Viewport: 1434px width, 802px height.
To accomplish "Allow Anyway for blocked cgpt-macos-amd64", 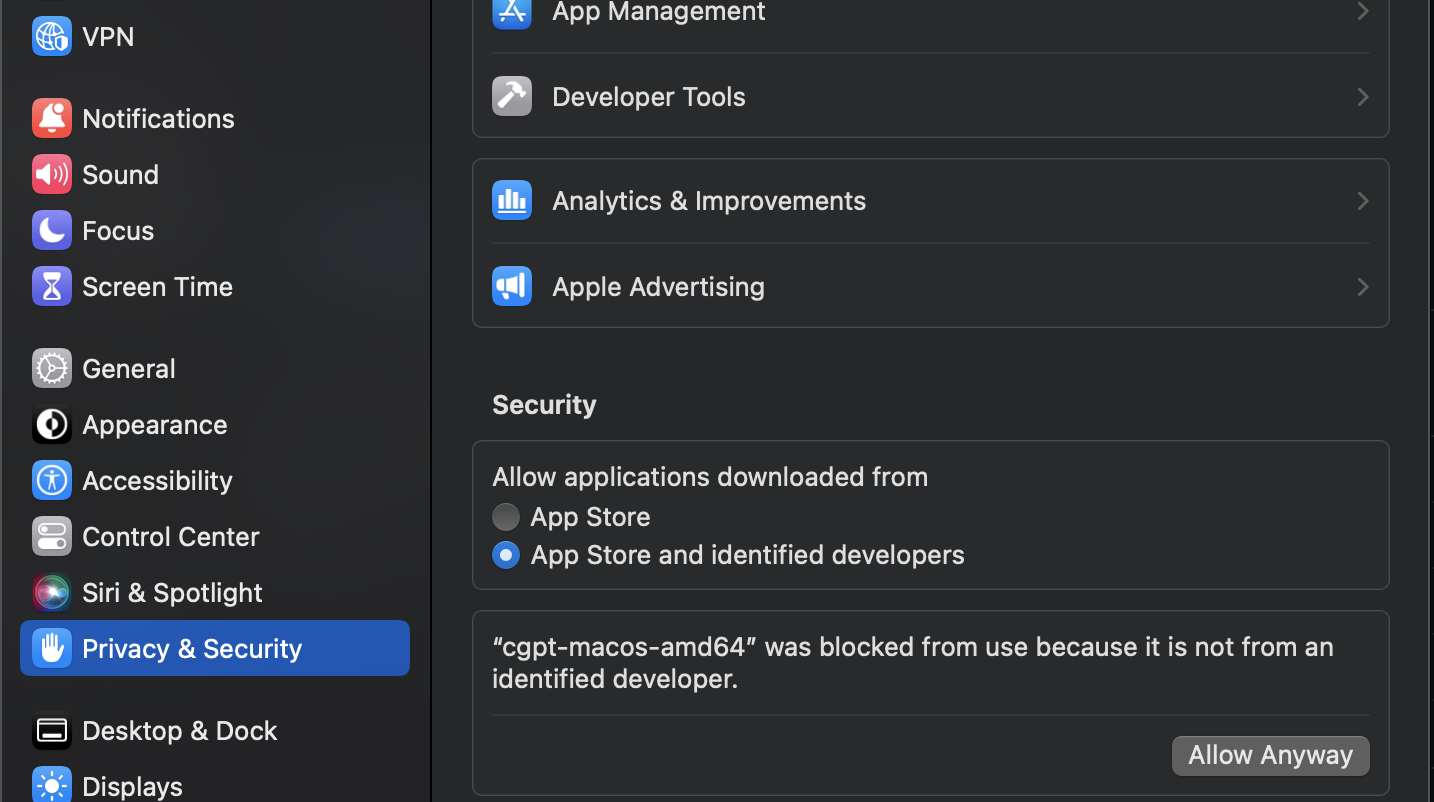I will point(1271,755).
